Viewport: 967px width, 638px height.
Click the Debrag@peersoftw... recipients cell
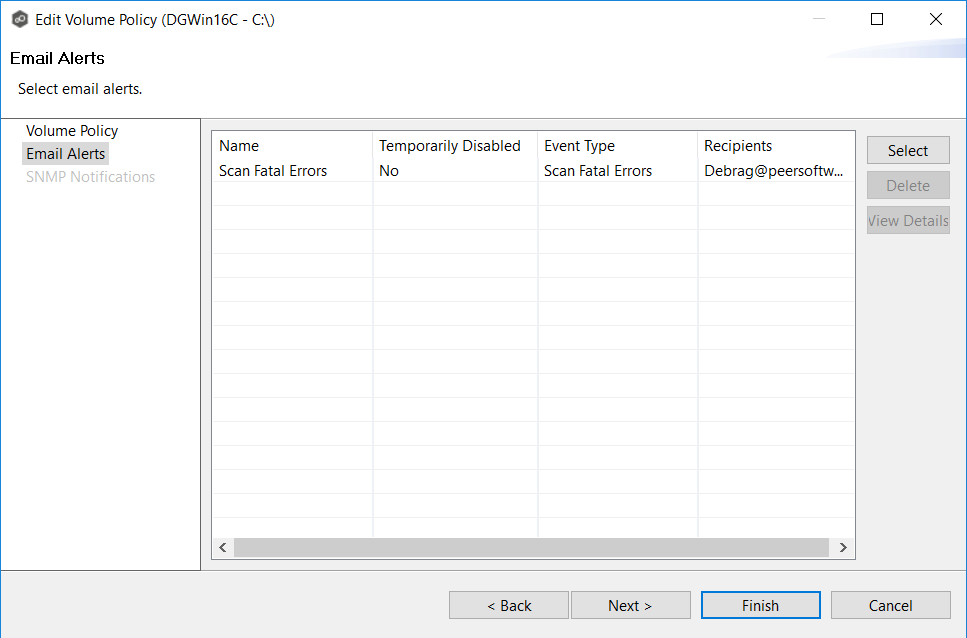coord(773,171)
